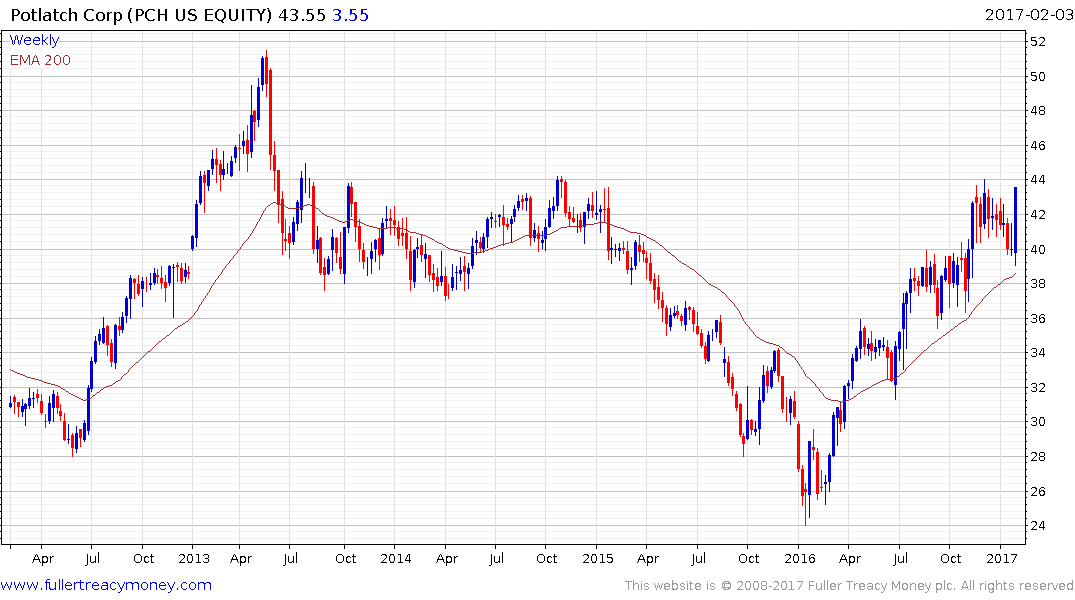Click the Jul label right before Oct 2016
The image size is (1075, 600).
[x=900, y=559]
